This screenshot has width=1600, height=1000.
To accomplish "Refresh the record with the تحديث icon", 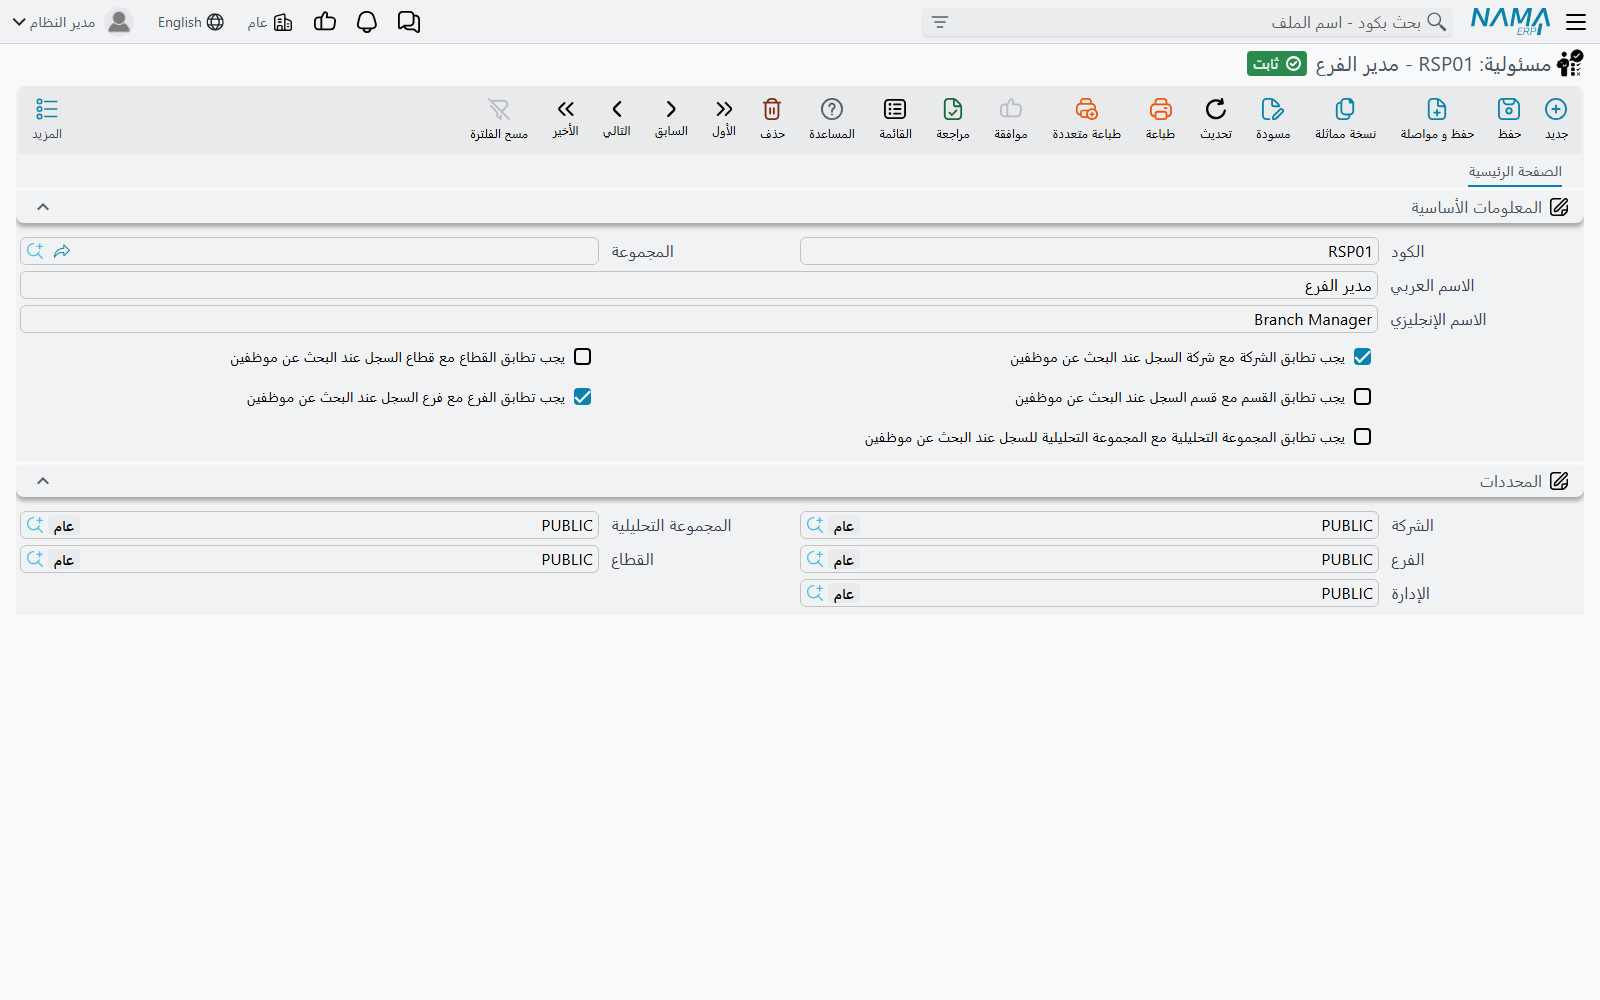I will point(1216,117).
